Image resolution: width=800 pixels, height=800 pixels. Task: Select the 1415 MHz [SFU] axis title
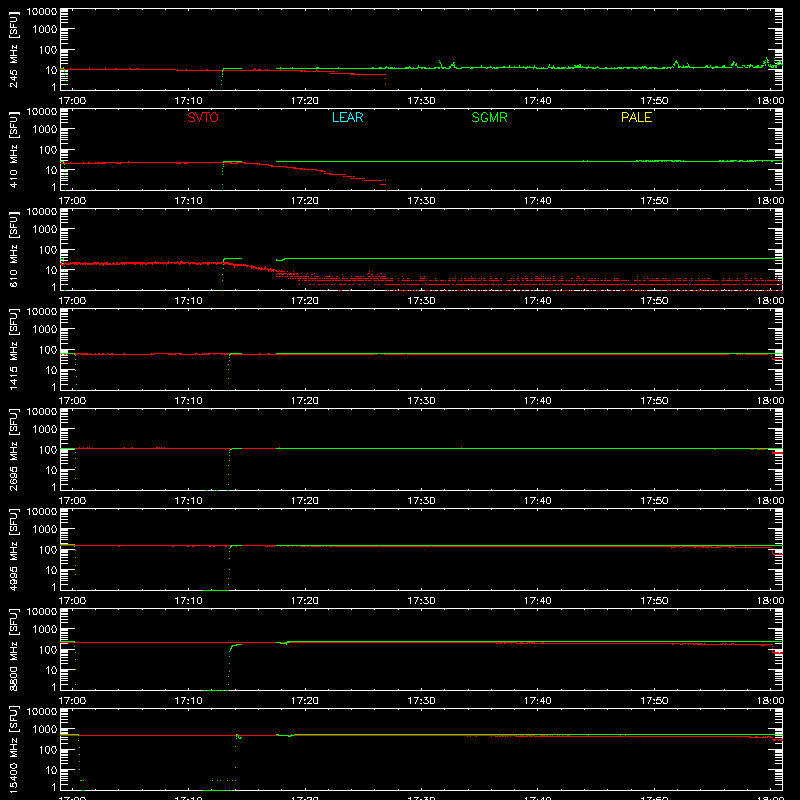tap(14, 349)
